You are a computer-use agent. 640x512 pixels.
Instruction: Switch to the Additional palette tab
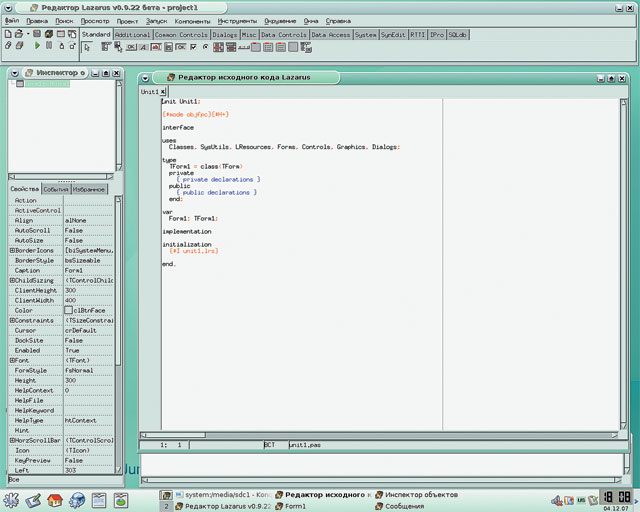tap(133, 35)
